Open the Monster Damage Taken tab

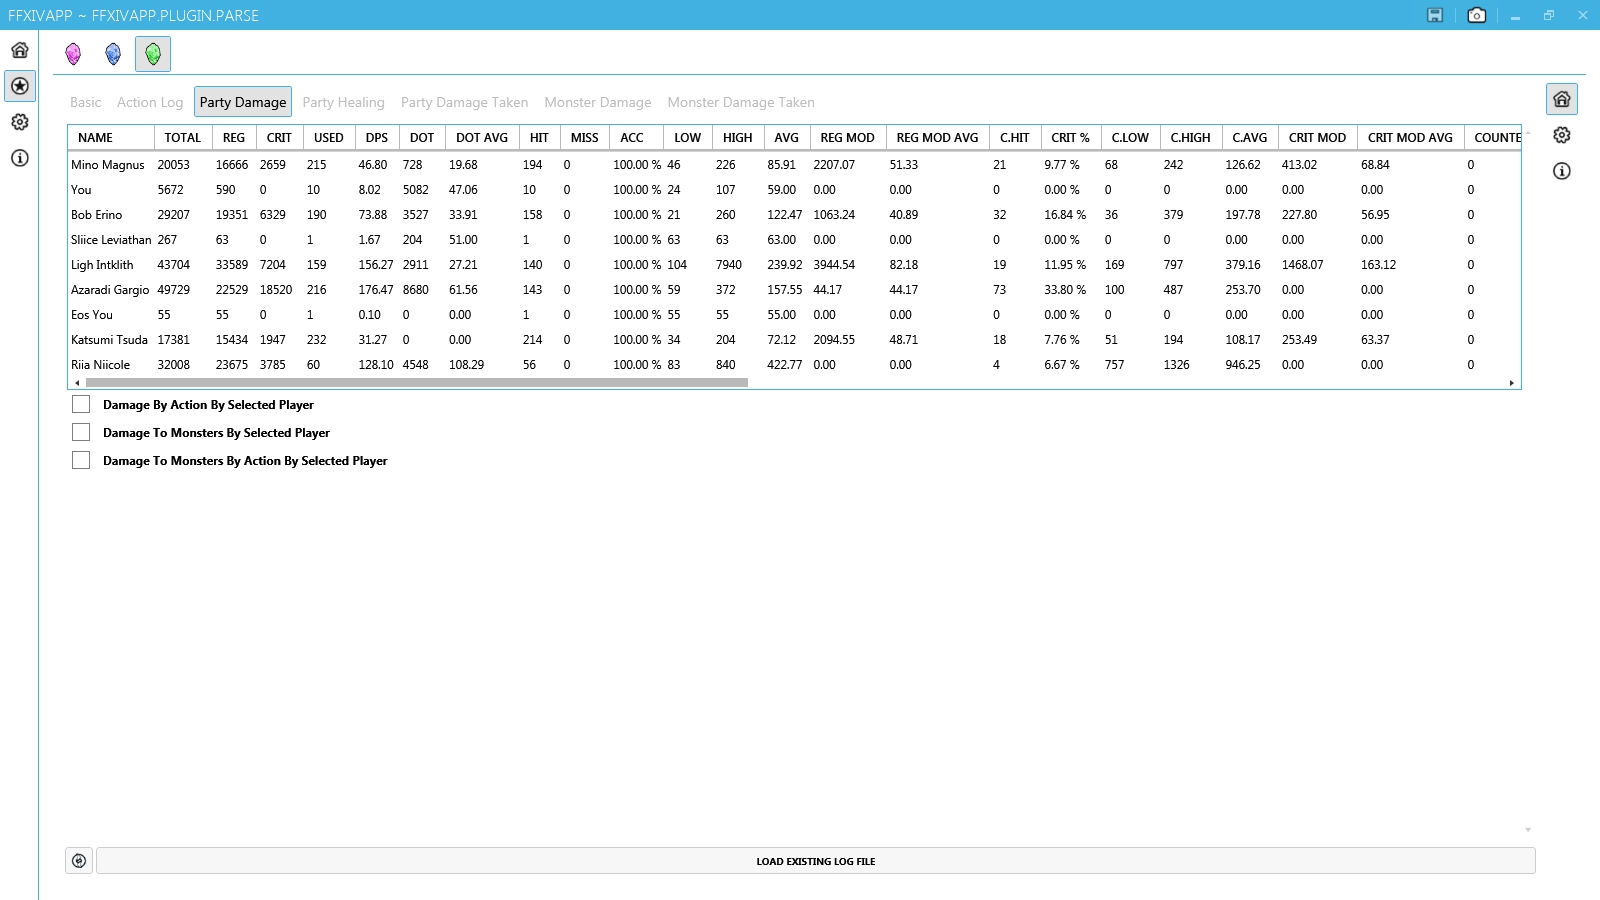coord(740,102)
